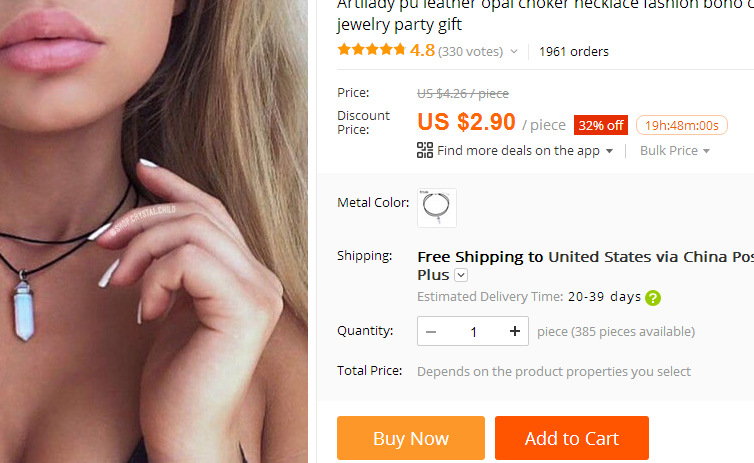Viewport: 754px width, 463px height.
Task: Click the Add to Cart button
Action: [572, 438]
